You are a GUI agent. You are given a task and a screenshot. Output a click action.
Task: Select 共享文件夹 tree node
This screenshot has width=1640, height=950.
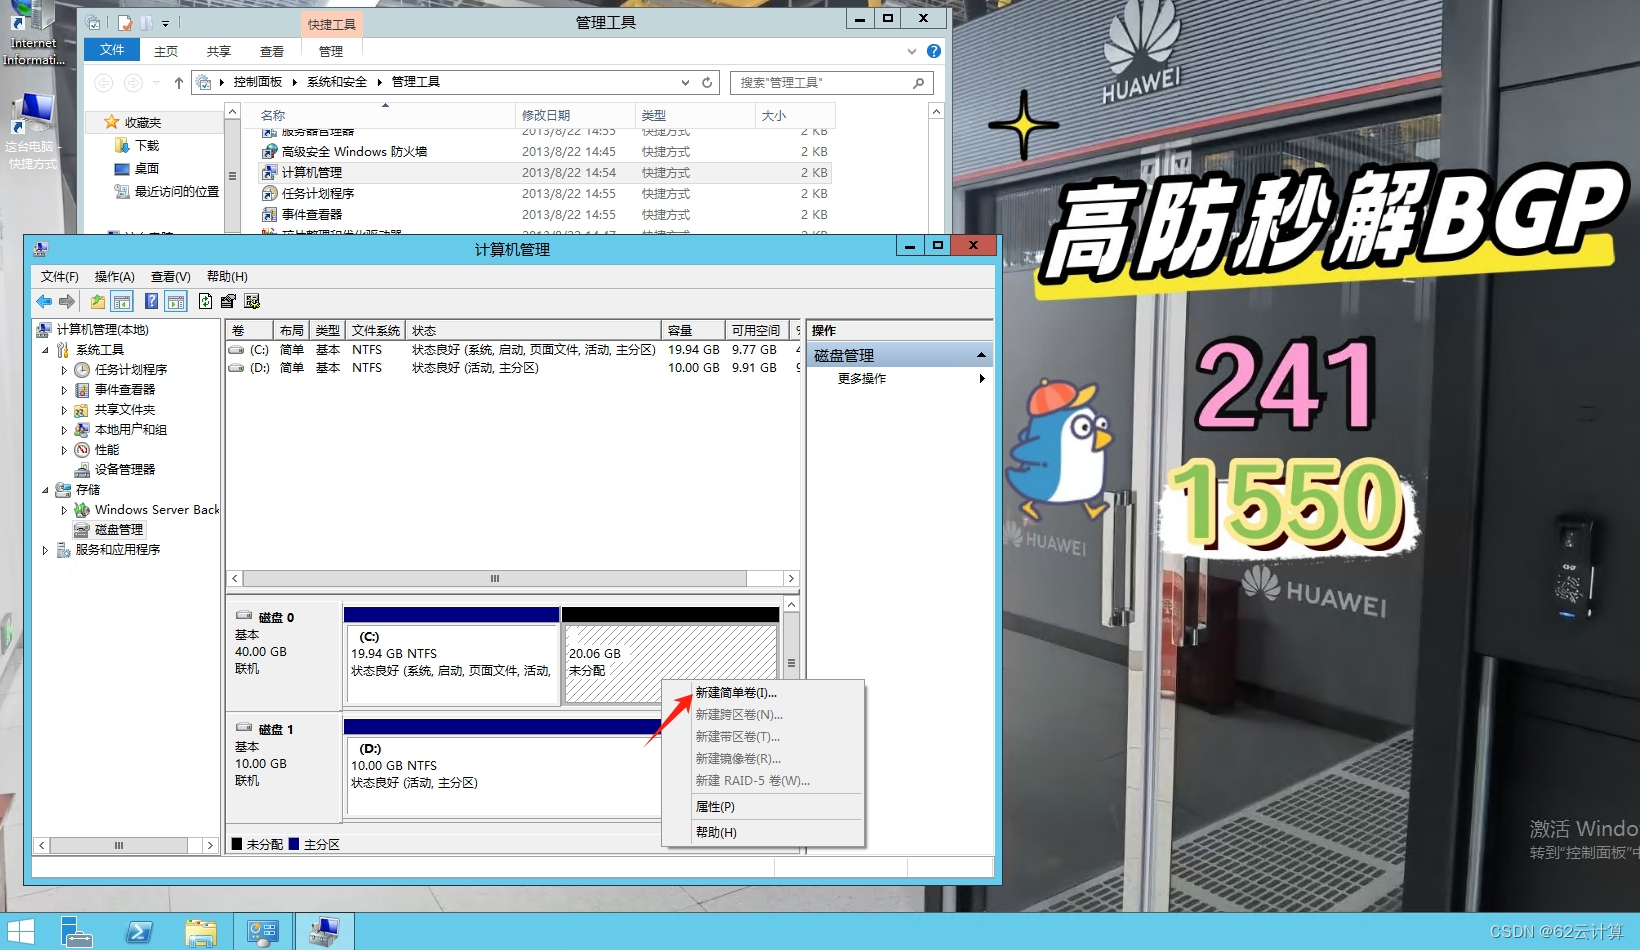click(125, 410)
